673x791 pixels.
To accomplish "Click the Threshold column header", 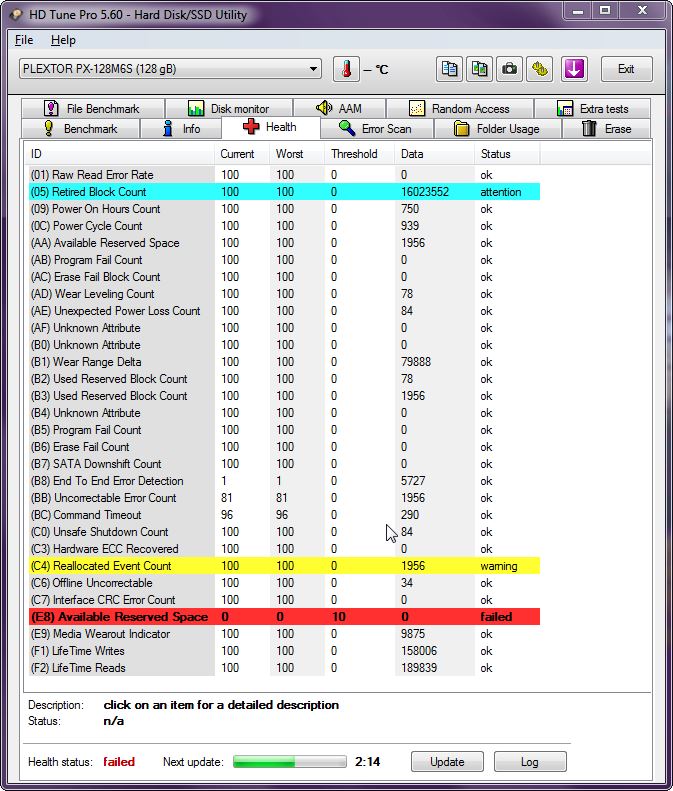I will pyautogui.click(x=359, y=154).
